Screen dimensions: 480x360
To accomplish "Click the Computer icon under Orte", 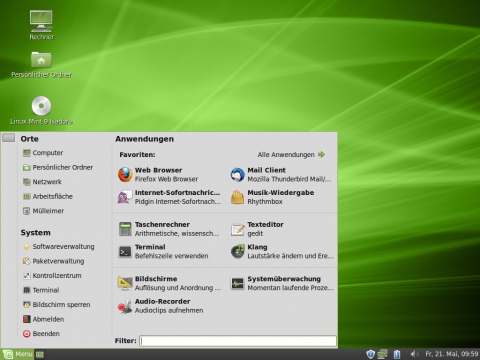I will click(x=27, y=153).
